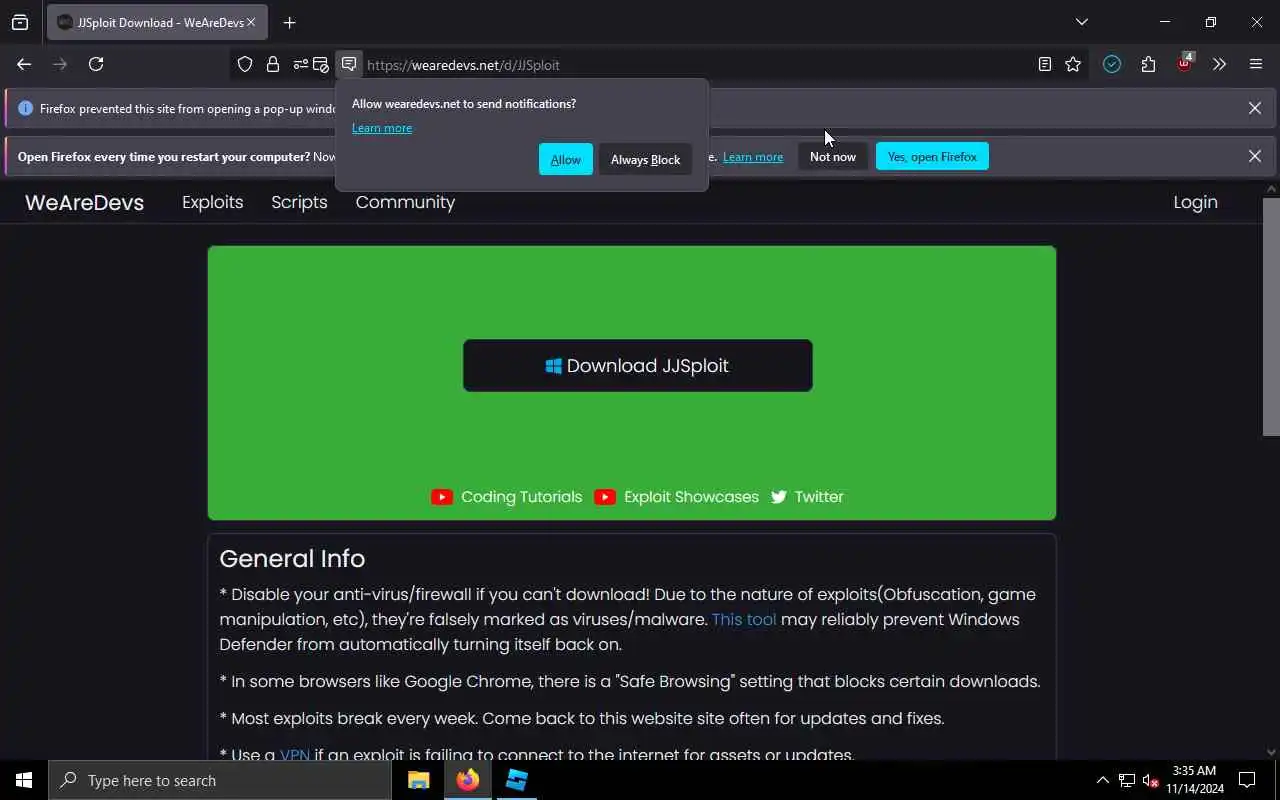Open the Twitter link
1280x800 pixels.
(807, 497)
